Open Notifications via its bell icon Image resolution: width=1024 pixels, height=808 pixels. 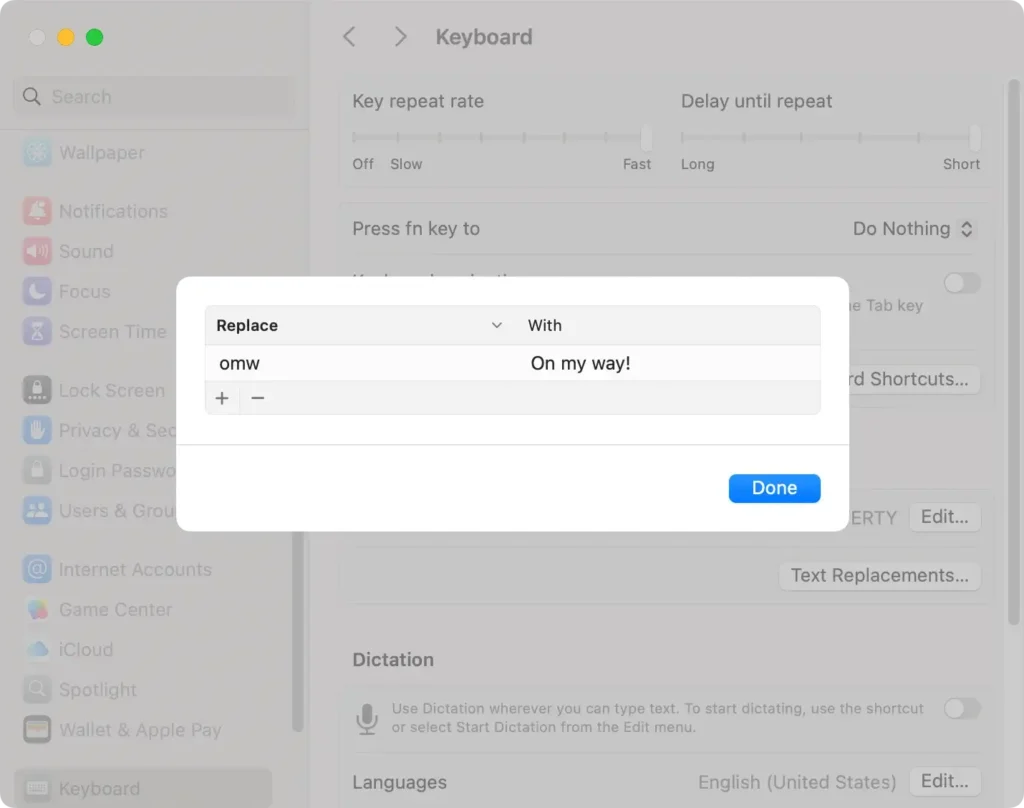tap(38, 211)
